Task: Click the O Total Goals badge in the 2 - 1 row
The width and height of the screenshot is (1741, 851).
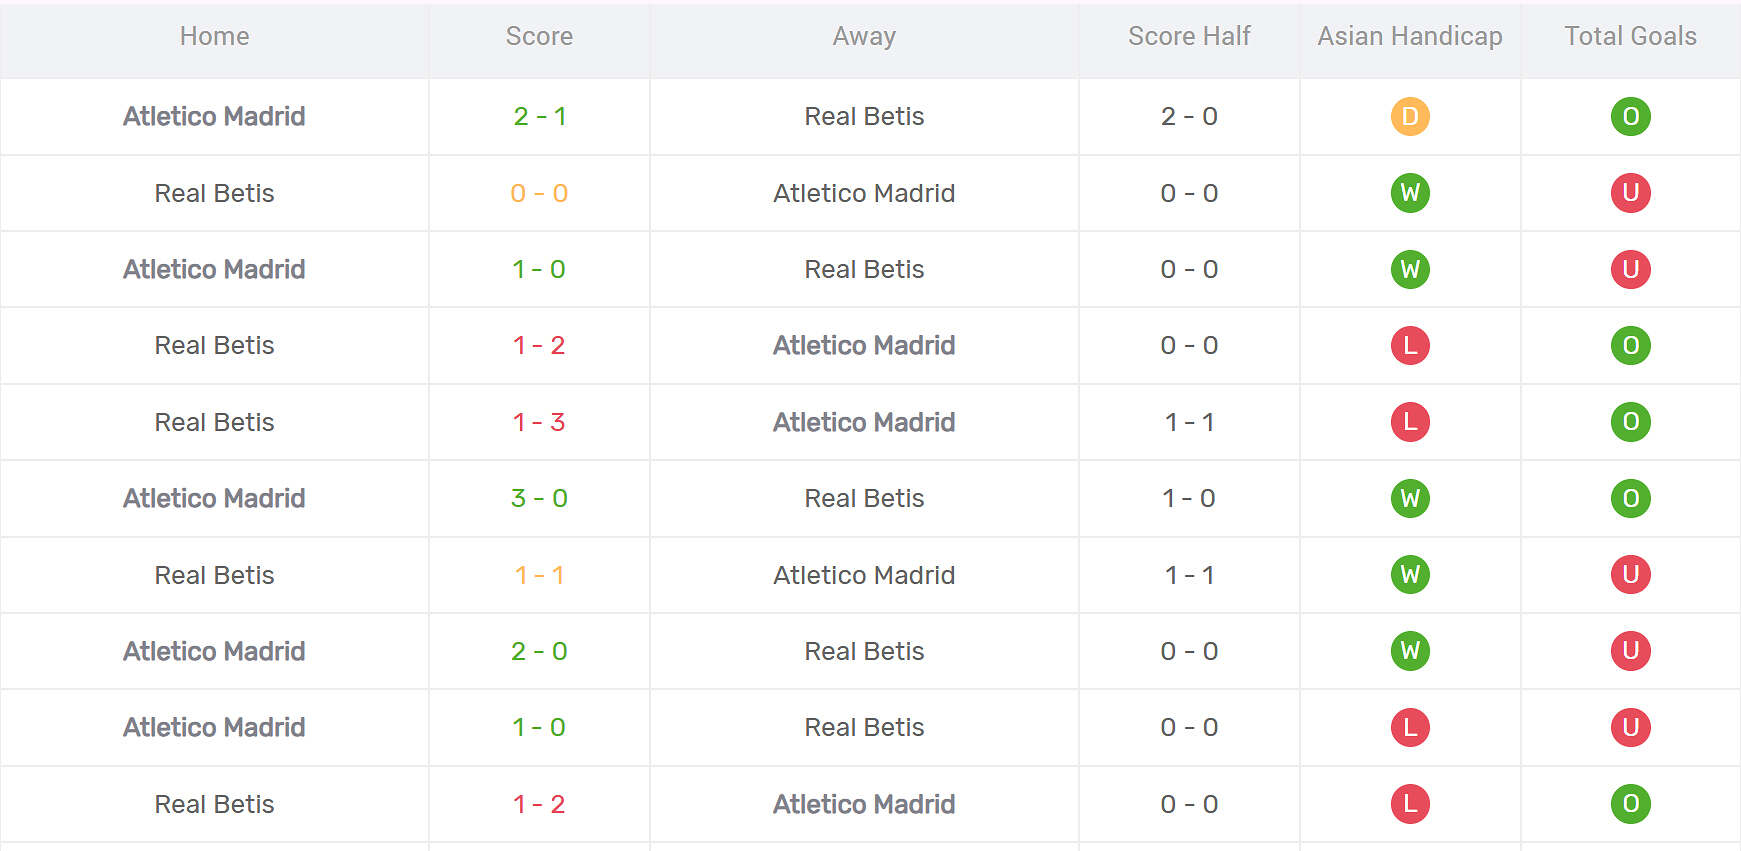Action: (x=1630, y=117)
